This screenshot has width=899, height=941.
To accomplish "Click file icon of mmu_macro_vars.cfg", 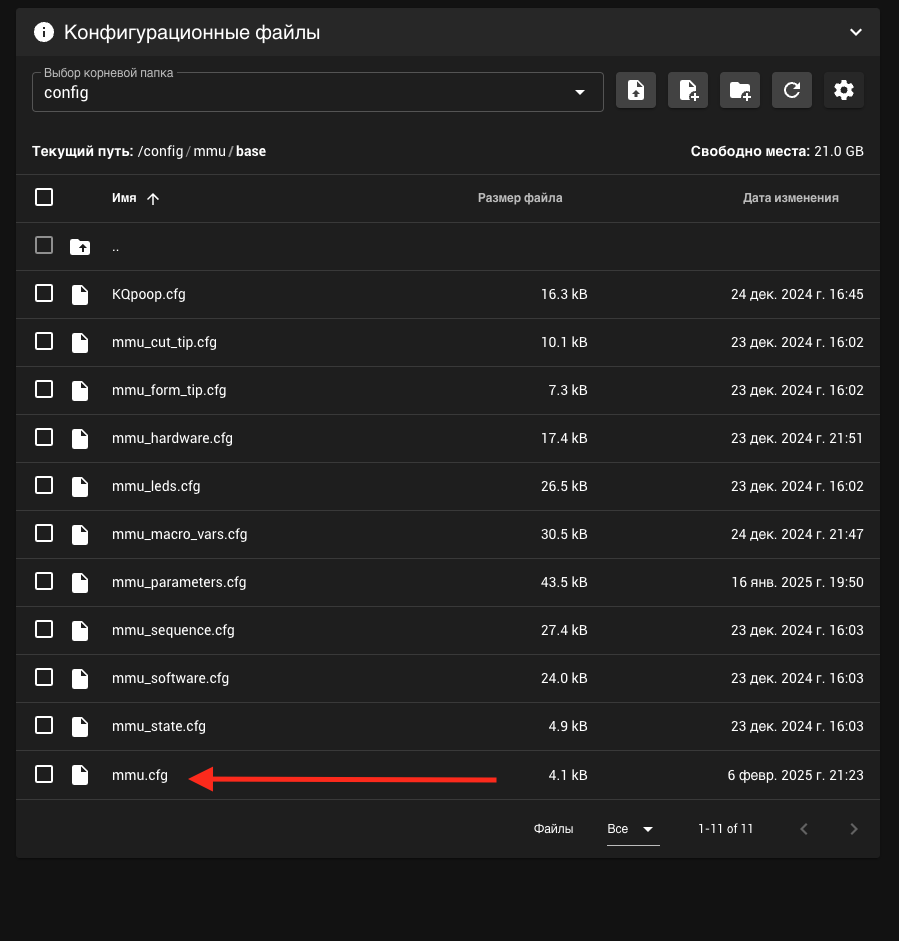I will (x=80, y=535).
